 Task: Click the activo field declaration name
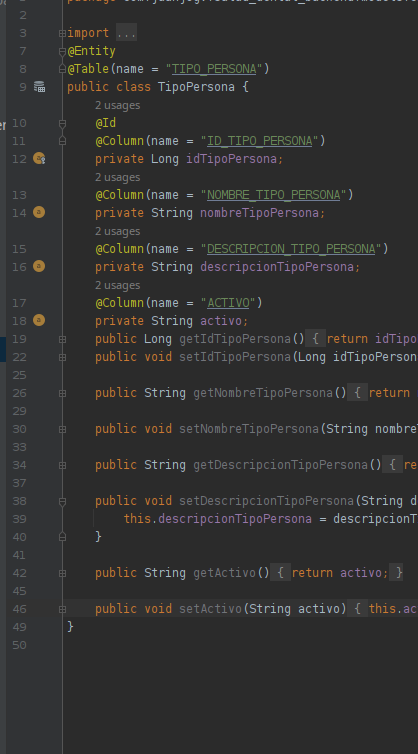coord(221,320)
